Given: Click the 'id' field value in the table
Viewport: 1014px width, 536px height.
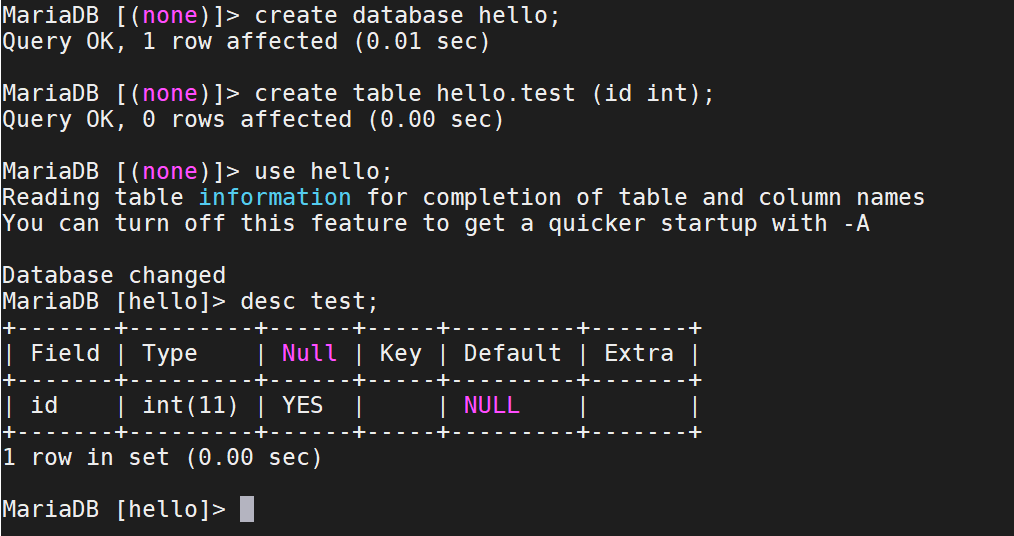Looking at the screenshot, I should pyautogui.click(x=45, y=405).
